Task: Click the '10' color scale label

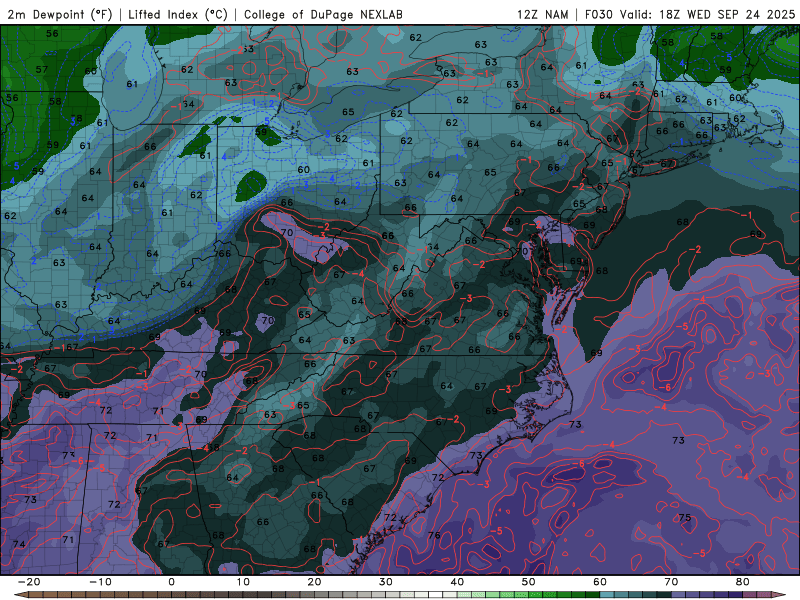Action: point(243,582)
